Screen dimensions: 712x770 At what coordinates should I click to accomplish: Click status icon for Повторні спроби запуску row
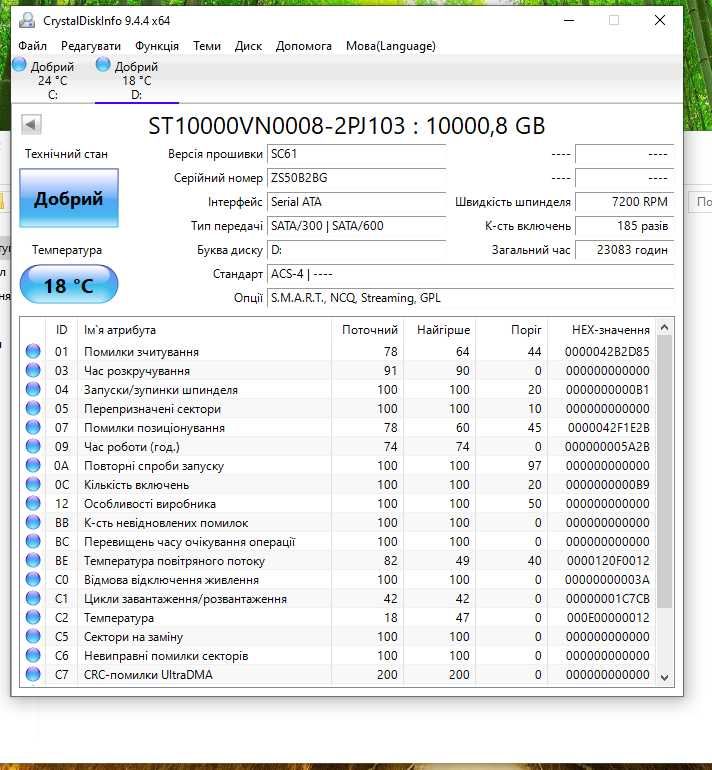click(33, 465)
